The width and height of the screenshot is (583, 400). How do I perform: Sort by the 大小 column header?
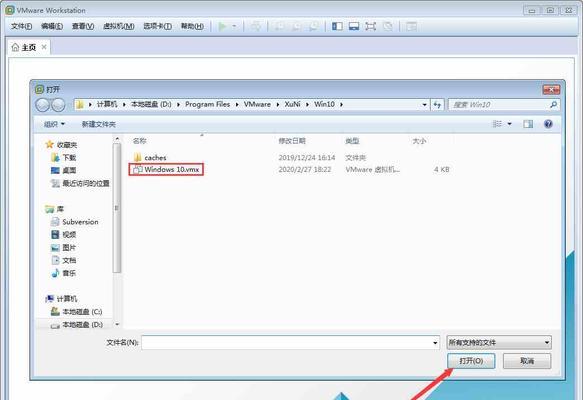(x=419, y=141)
